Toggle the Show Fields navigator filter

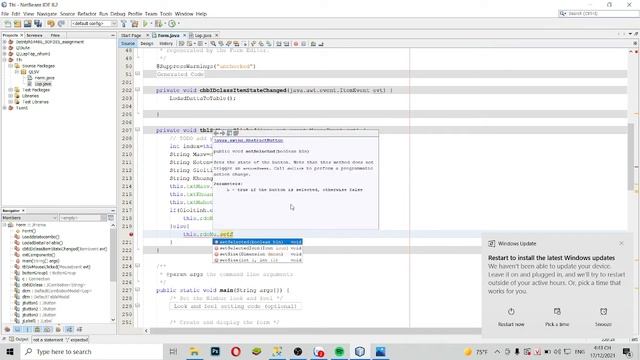point(18,329)
